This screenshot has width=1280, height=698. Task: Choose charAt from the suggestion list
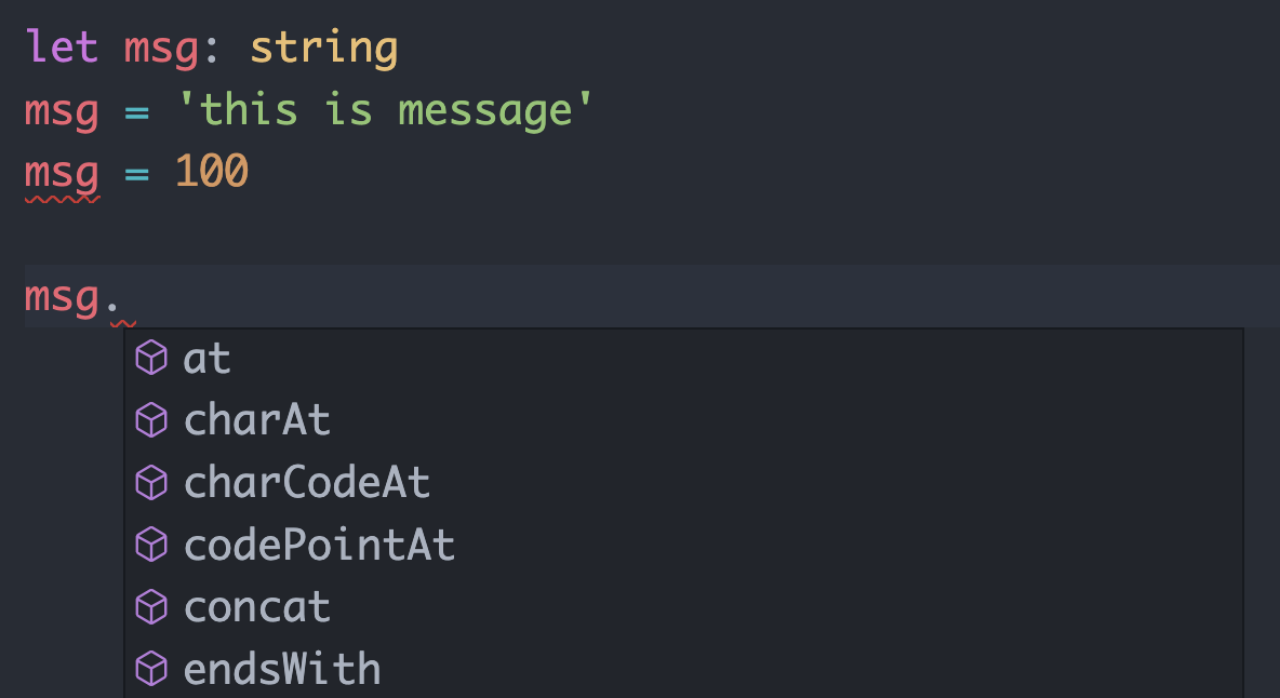coord(257,421)
